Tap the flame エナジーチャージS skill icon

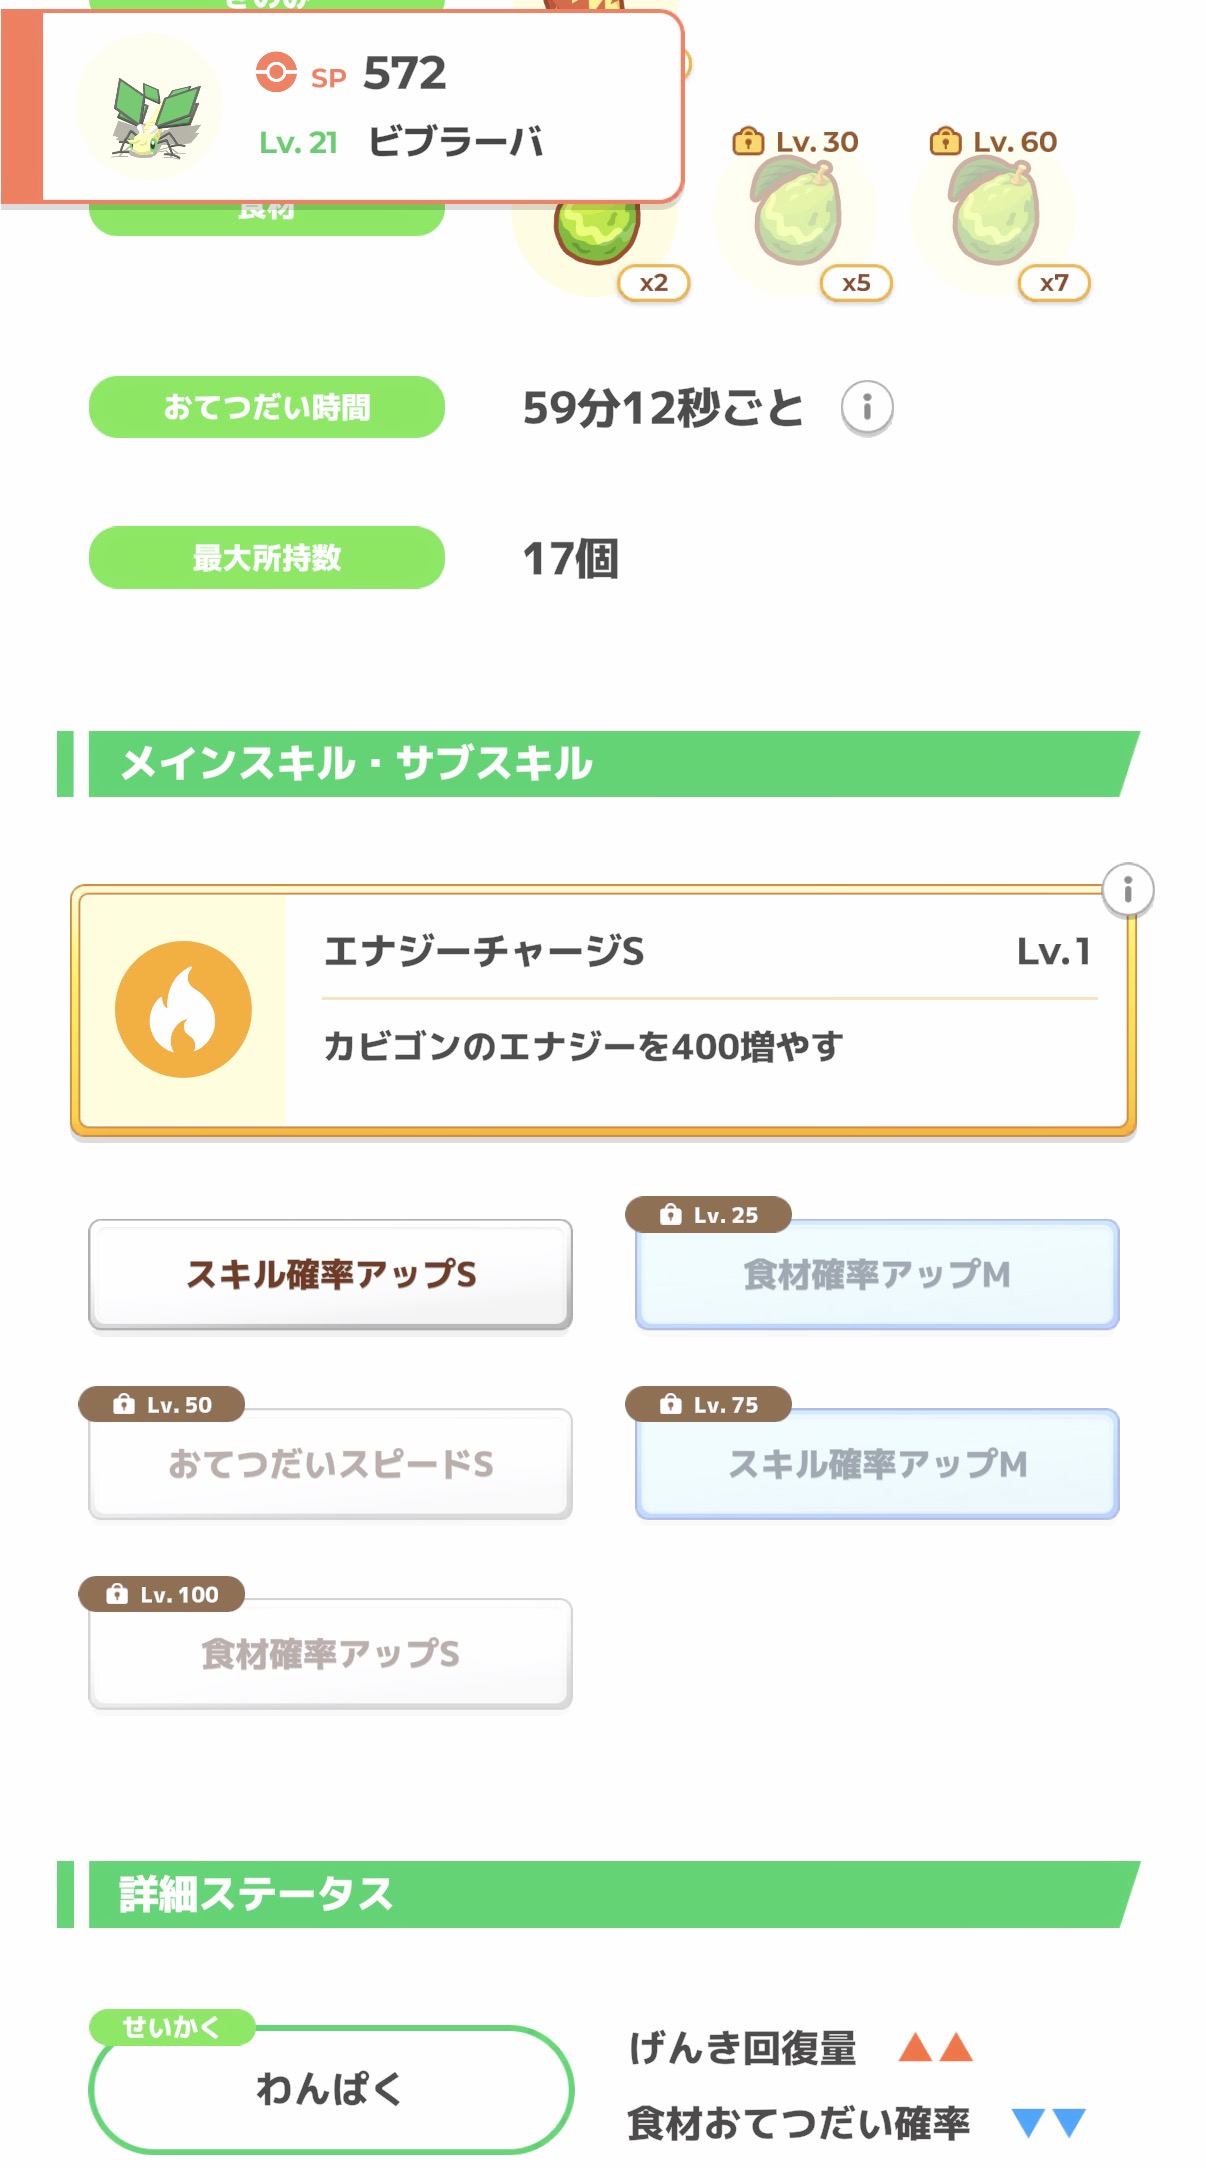[x=183, y=1009]
